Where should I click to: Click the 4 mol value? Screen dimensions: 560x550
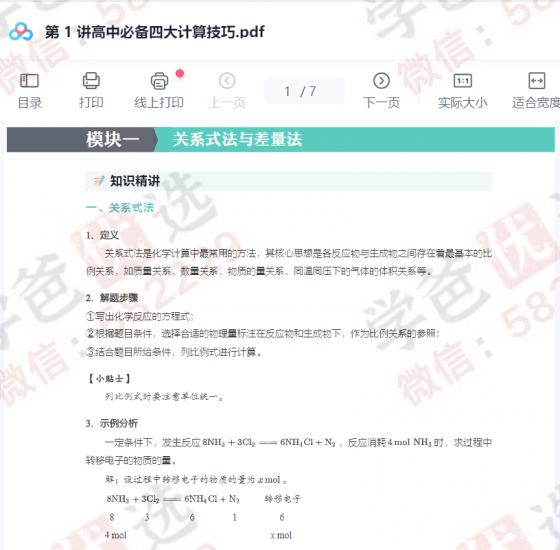click(x=116, y=535)
